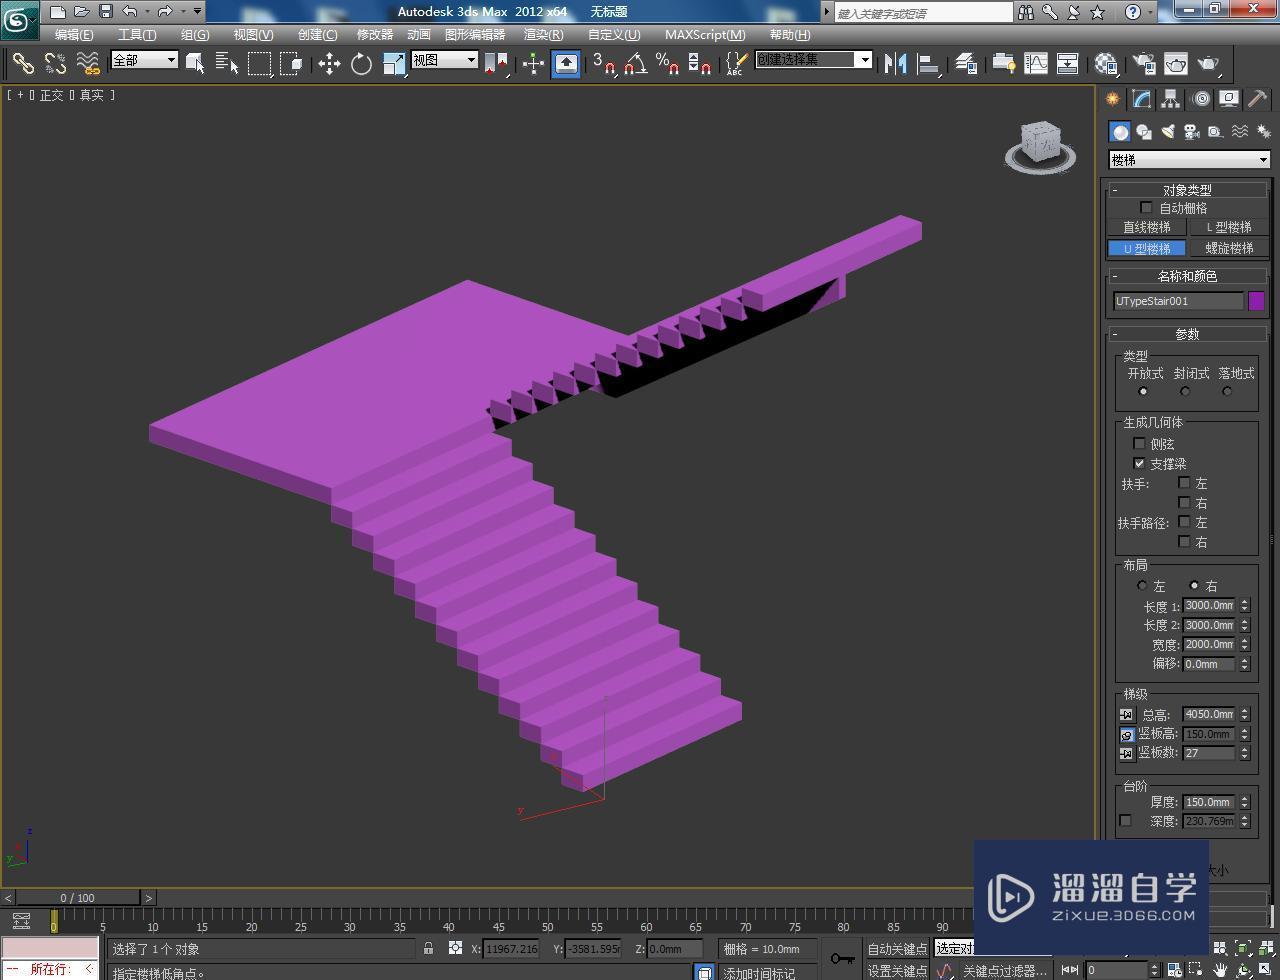The width and height of the screenshot is (1280, 980).
Task: Collapse the 对象类型 rollout
Action: (1187, 190)
